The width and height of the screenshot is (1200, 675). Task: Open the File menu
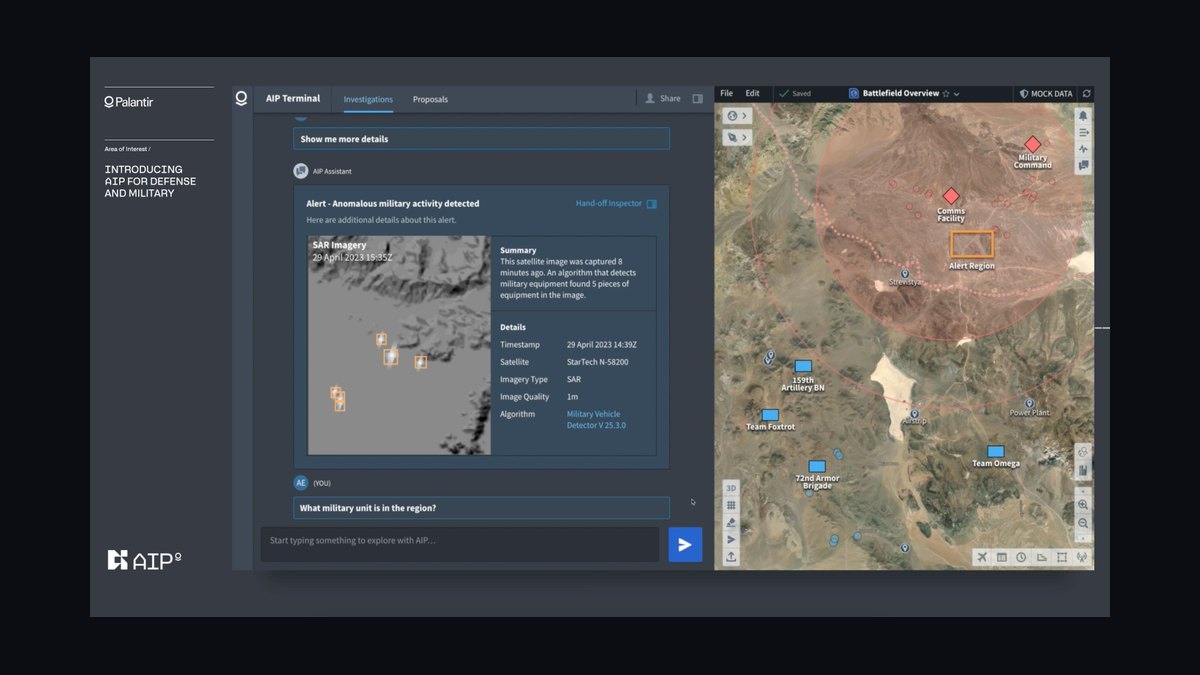pyautogui.click(x=727, y=93)
